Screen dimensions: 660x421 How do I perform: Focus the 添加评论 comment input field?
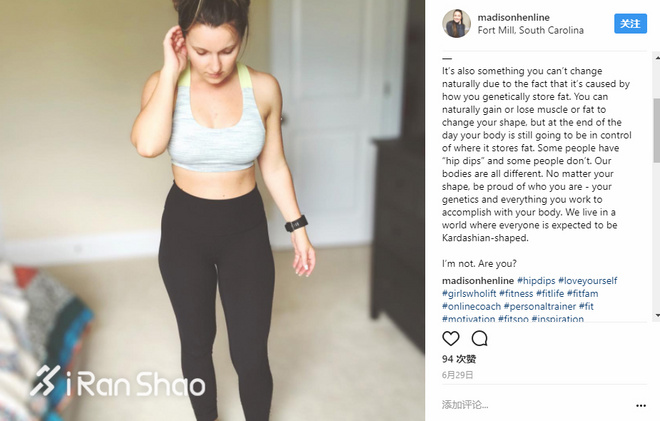coord(535,405)
